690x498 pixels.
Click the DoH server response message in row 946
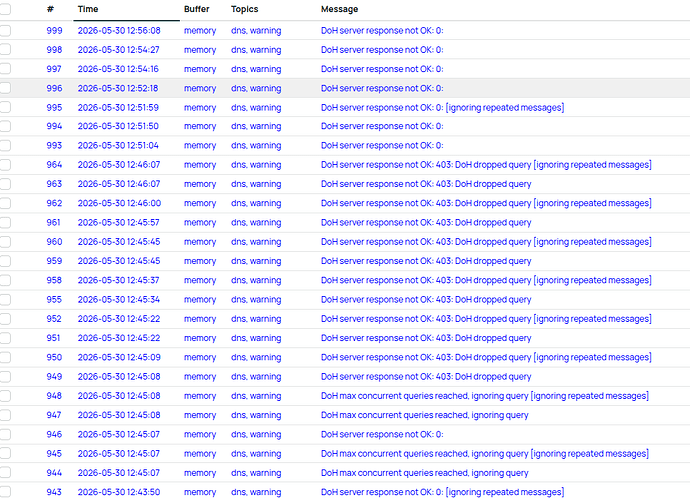coord(382,435)
